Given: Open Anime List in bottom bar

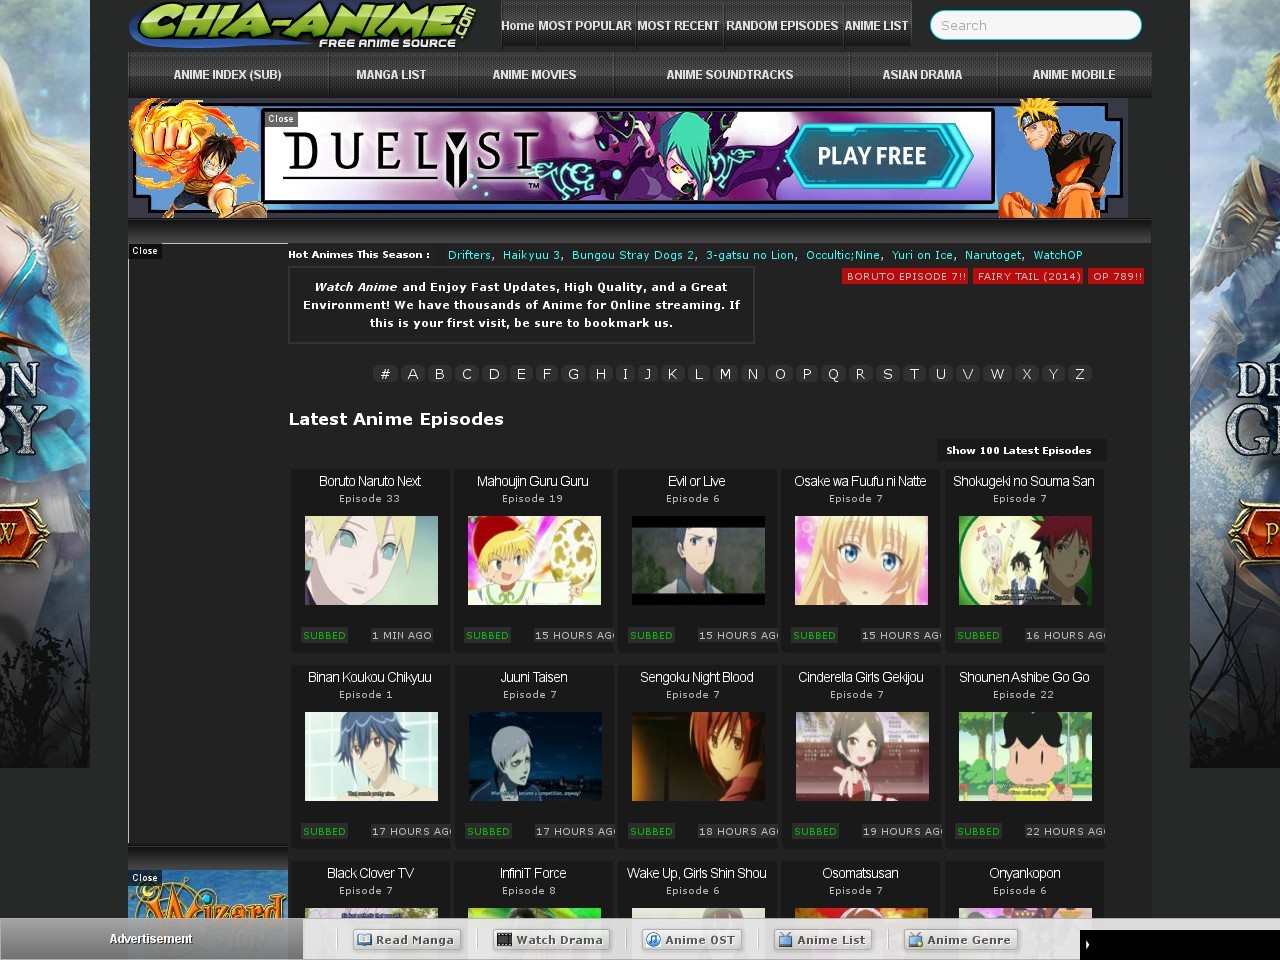Looking at the screenshot, I should [822, 939].
